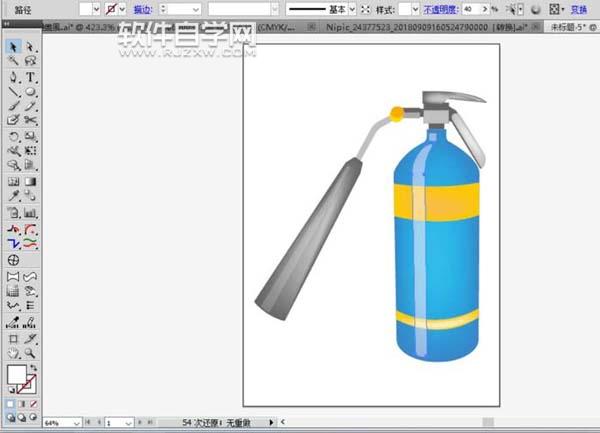Switch to Draw Normal mode
The height and width of the screenshot is (433, 600).
pos(10,417)
